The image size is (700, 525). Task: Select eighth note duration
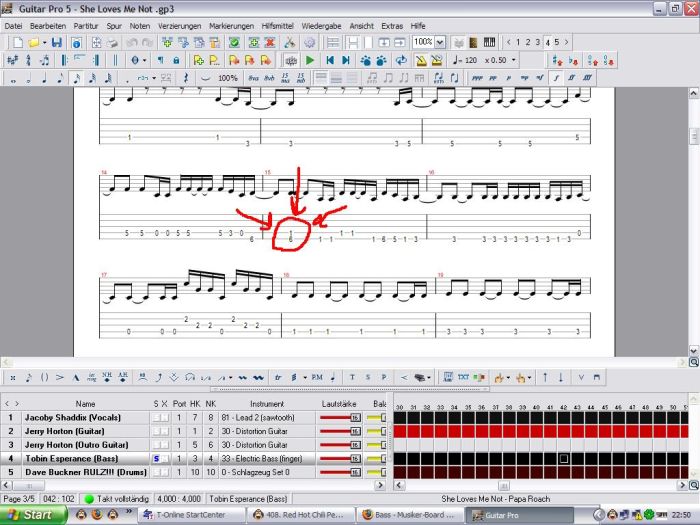tap(60, 79)
